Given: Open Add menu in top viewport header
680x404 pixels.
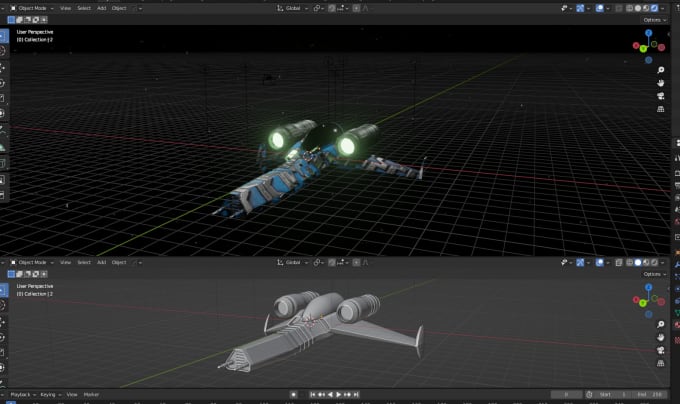Looking at the screenshot, I should tap(101, 8).
